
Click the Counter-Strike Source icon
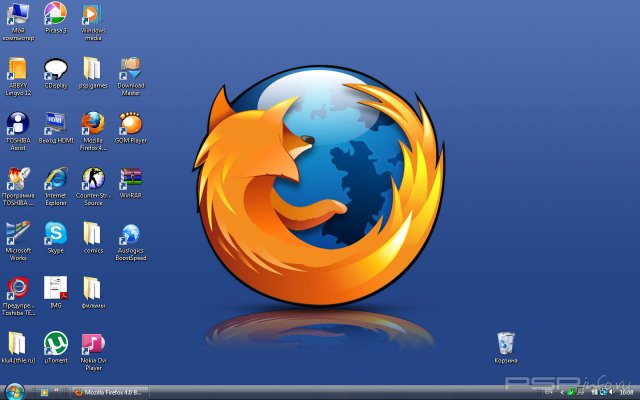93,179
